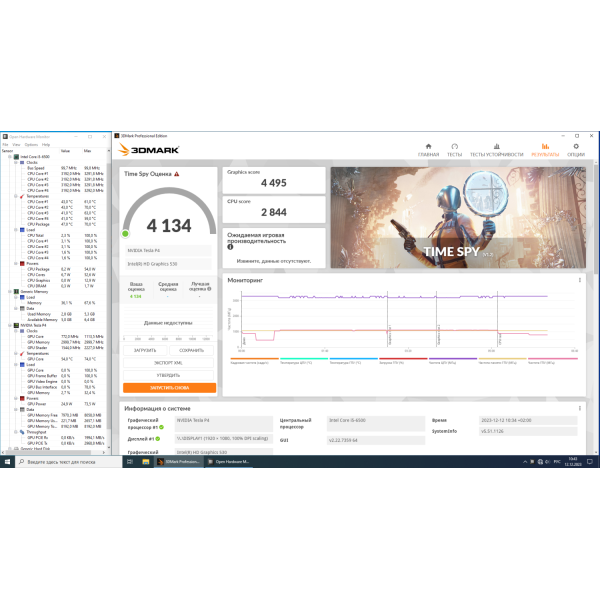Collapse Clocks under NVIDIA Tesla P4
The width and height of the screenshot is (600, 600).
point(16,331)
